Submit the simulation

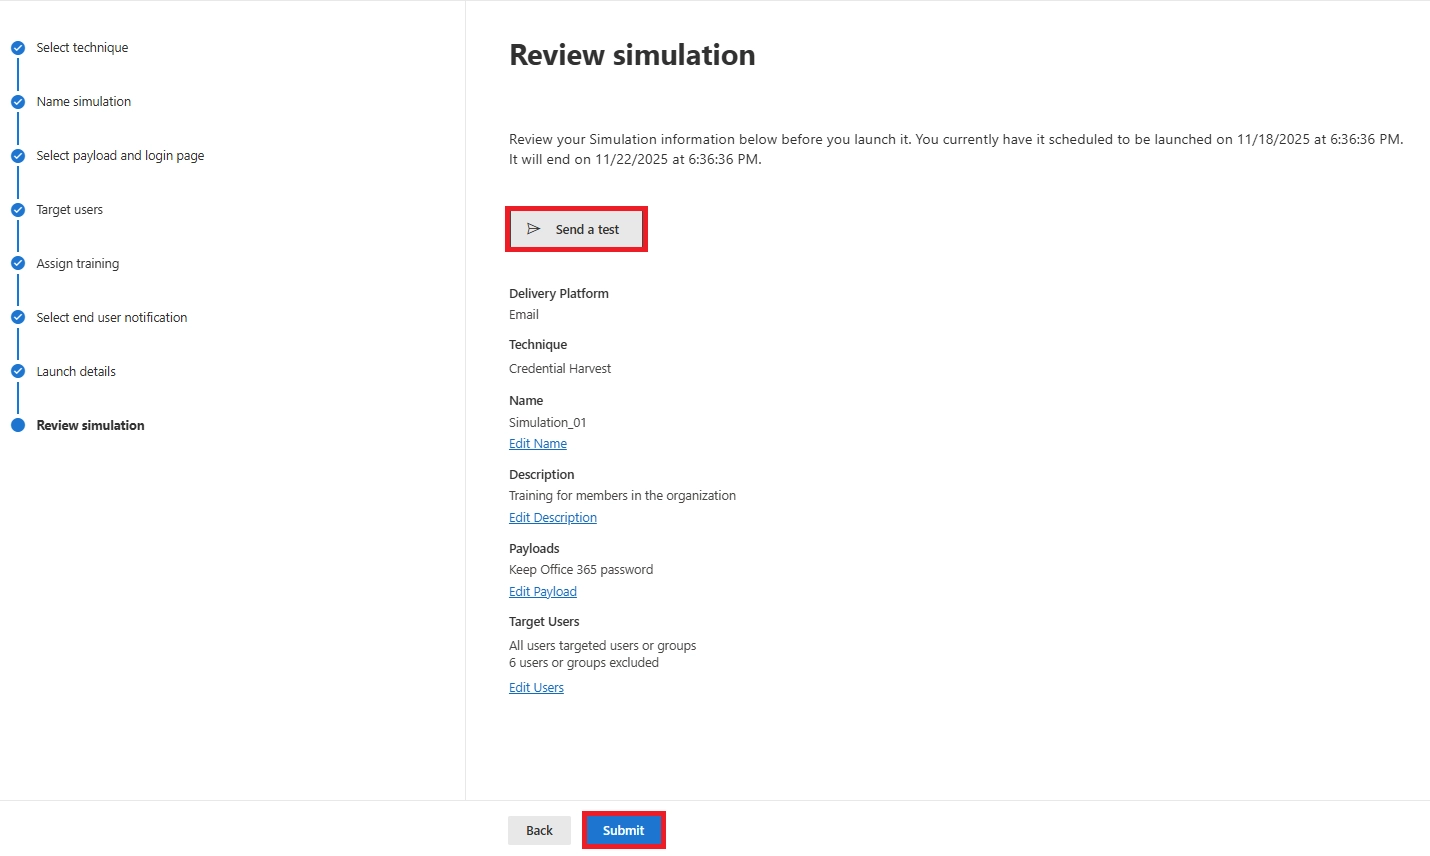[623, 830]
